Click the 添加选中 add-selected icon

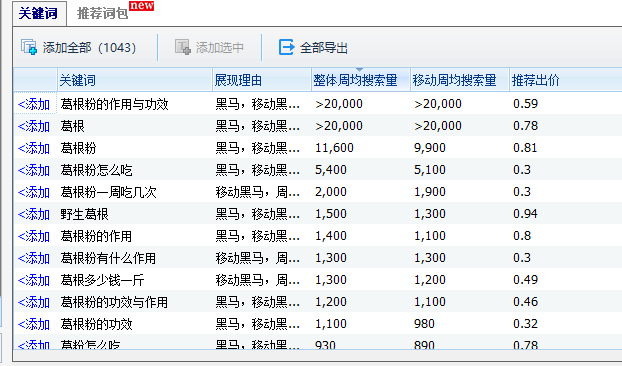pos(183,47)
